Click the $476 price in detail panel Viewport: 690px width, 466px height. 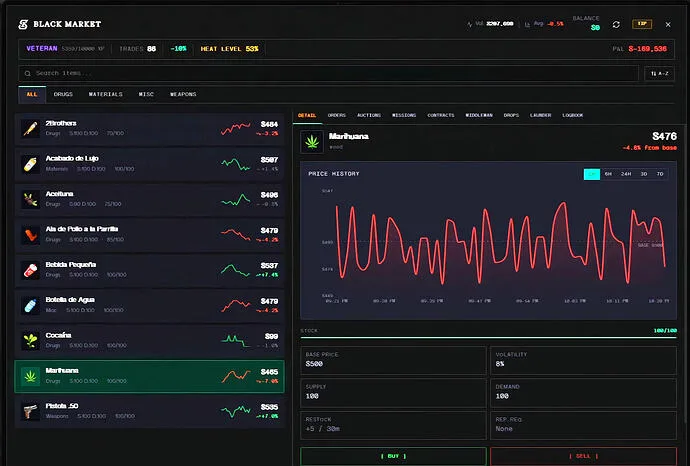click(x=664, y=136)
